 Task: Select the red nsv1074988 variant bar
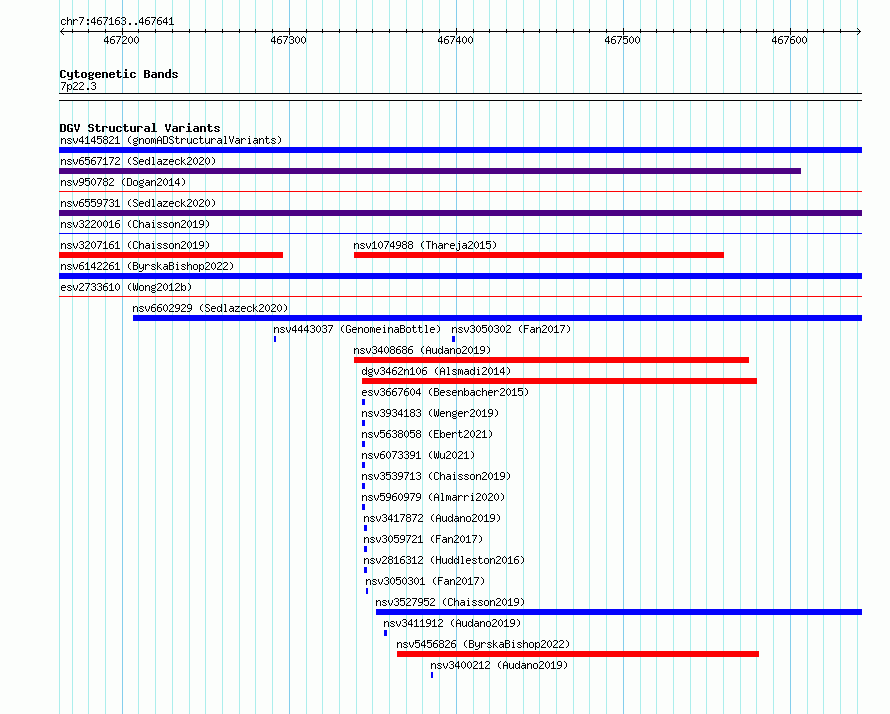pyautogui.click(x=539, y=255)
